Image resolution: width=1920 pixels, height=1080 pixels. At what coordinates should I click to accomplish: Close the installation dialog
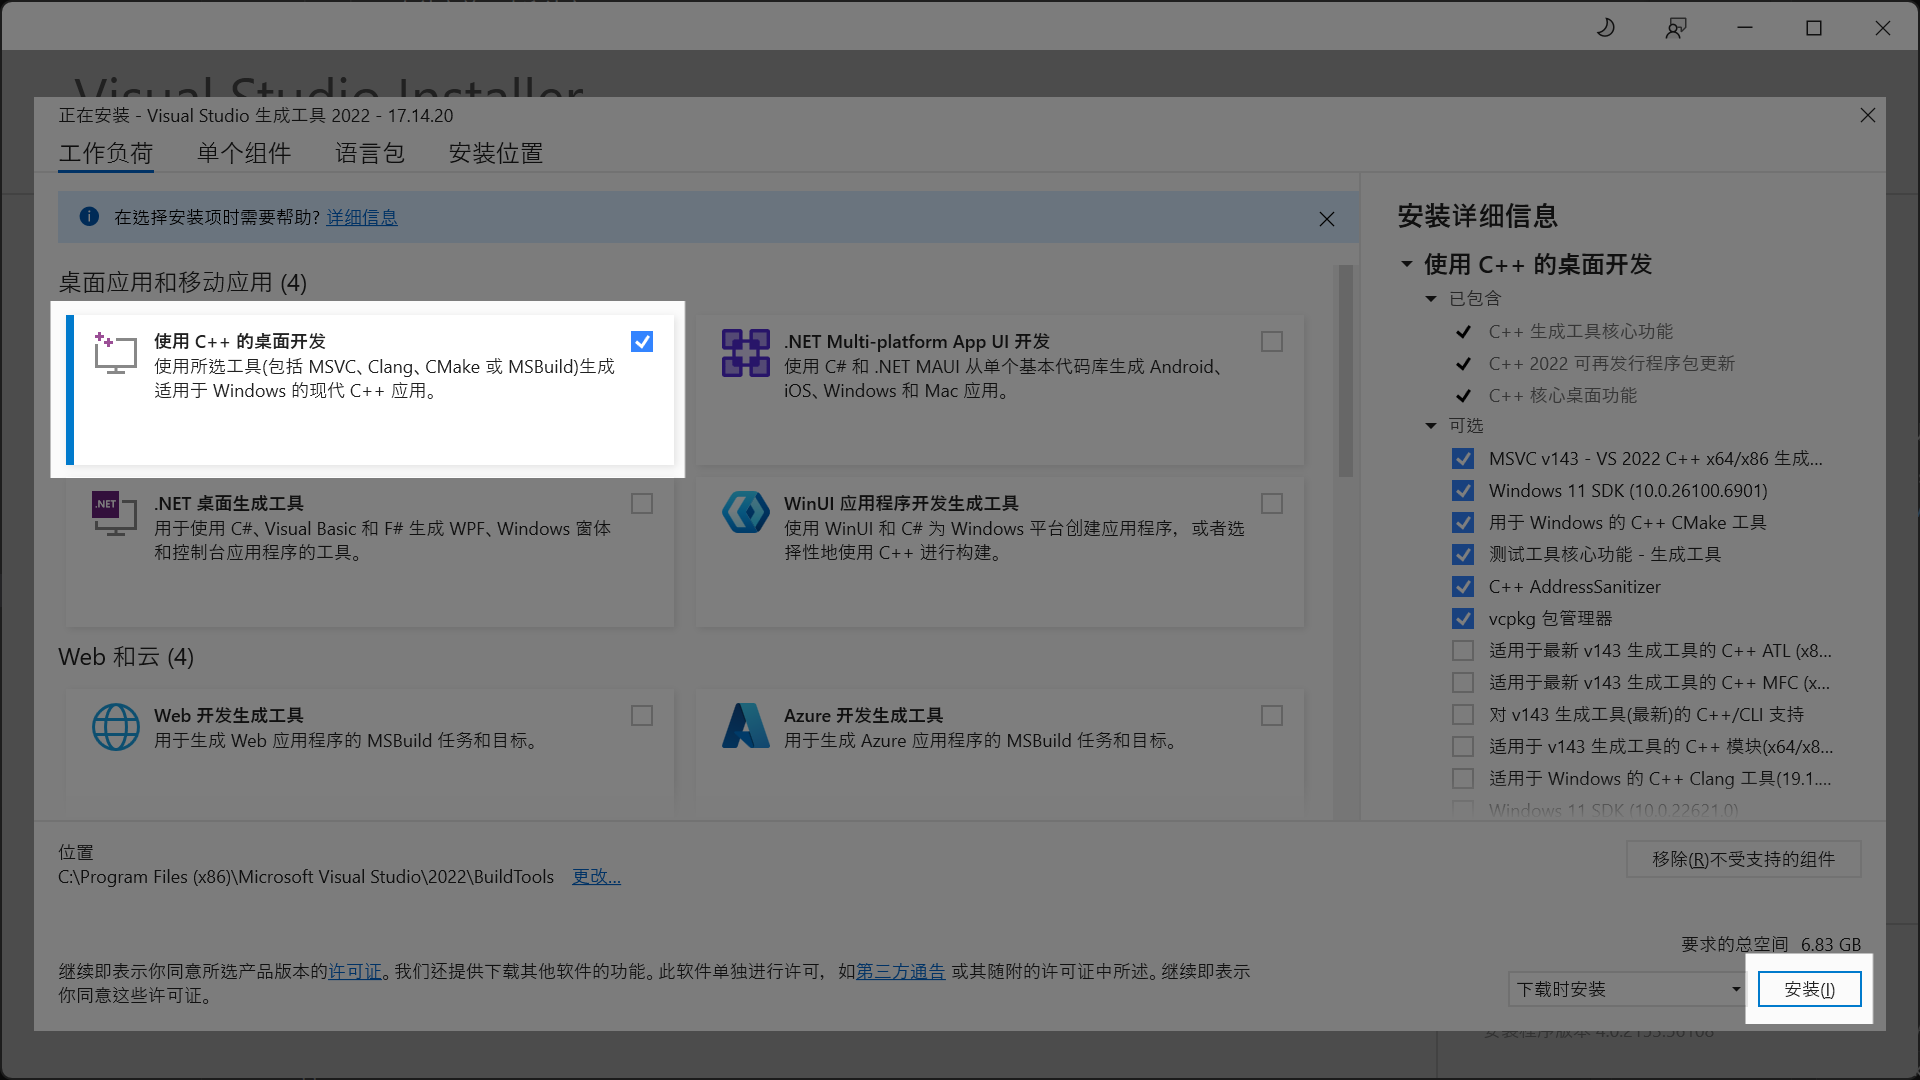pyautogui.click(x=1867, y=116)
